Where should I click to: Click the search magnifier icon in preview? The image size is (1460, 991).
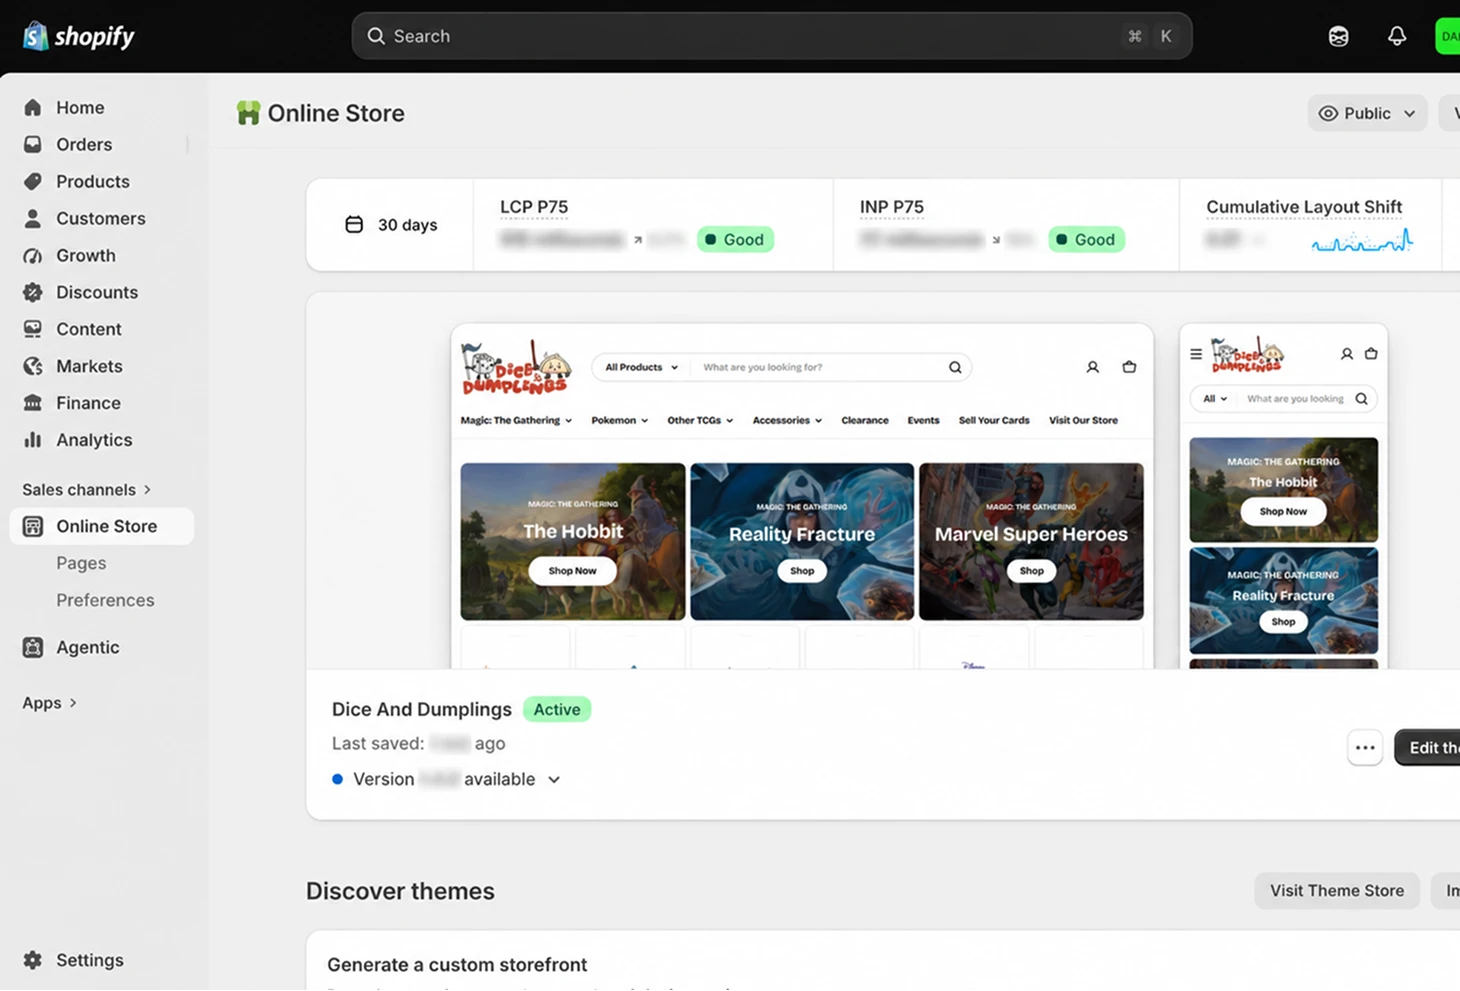955,367
